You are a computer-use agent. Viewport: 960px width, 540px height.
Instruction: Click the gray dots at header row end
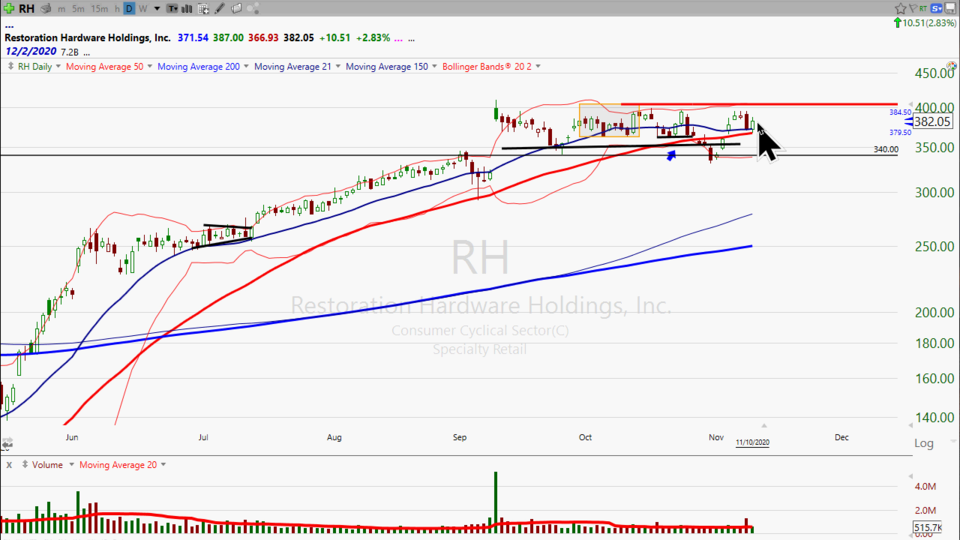click(411, 39)
